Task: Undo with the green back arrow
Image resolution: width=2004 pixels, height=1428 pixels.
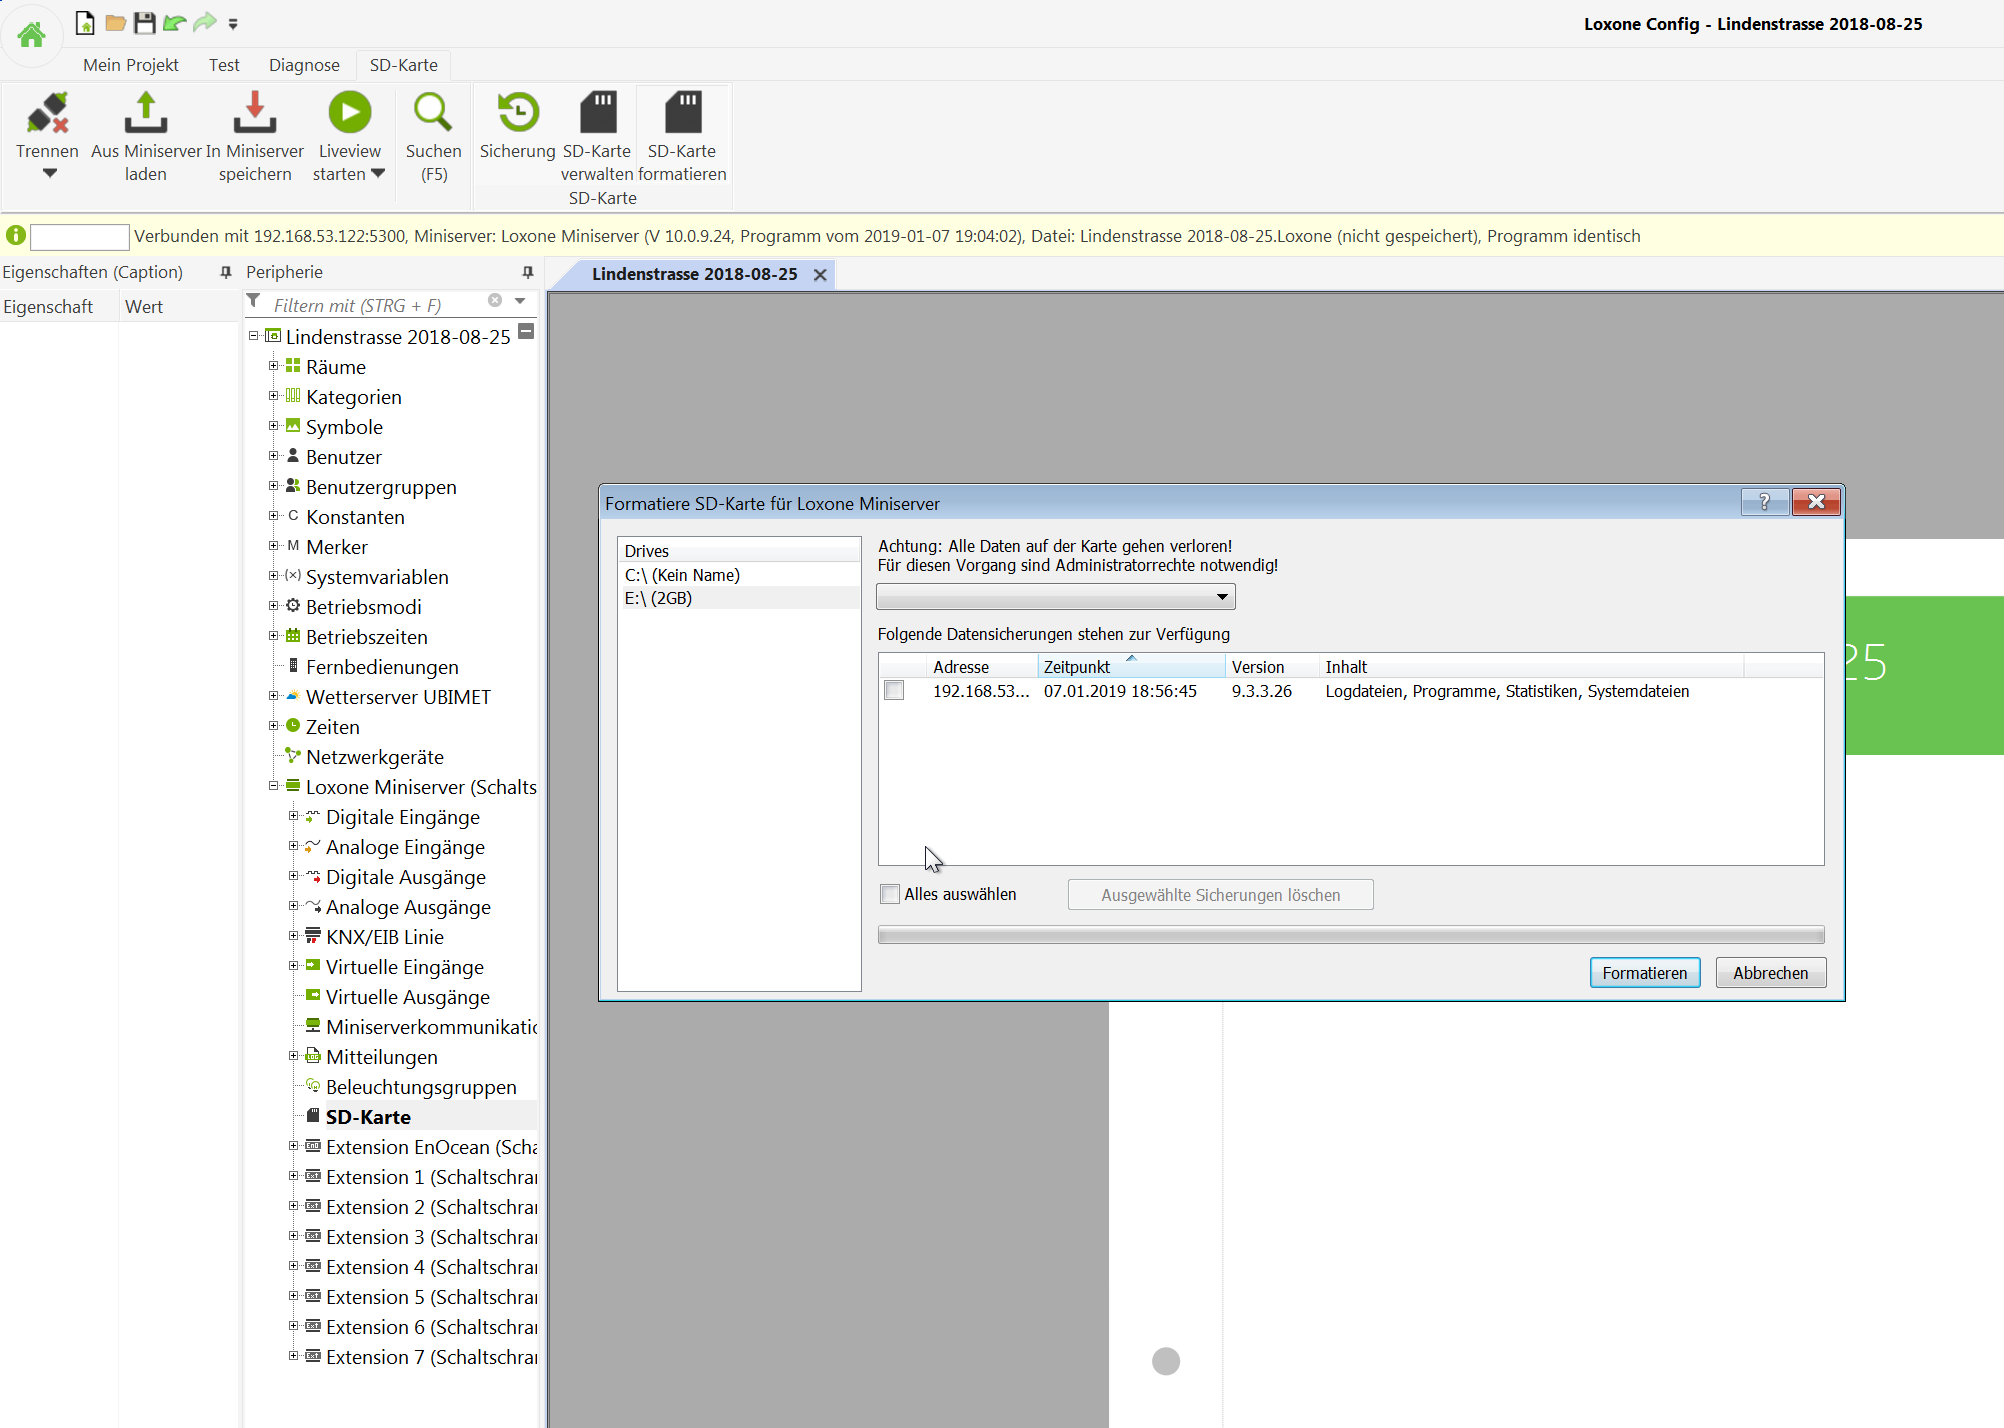Action: (x=175, y=23)
